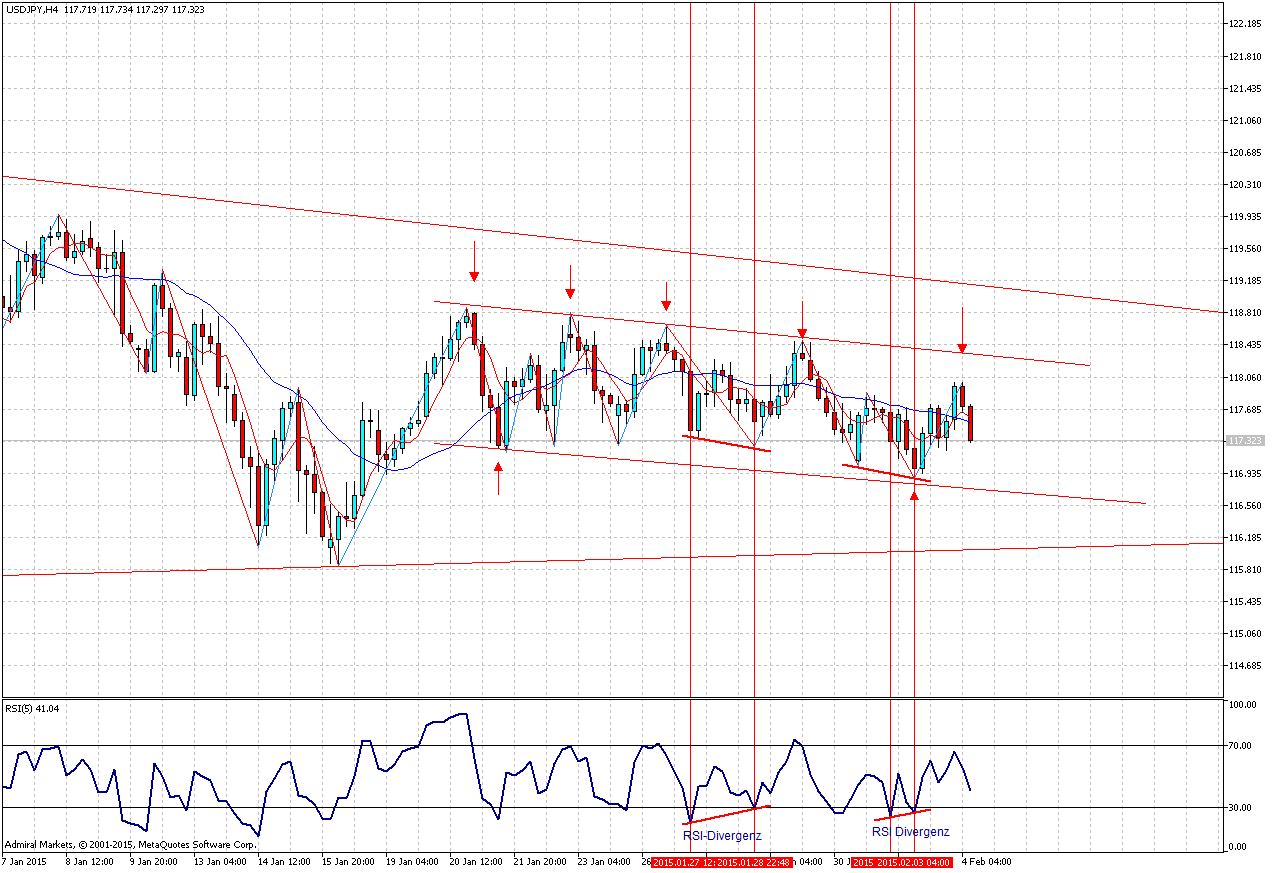The image size is (1276, 873).
Task: Click the 121.060 price axis label
Action: 1246,120
